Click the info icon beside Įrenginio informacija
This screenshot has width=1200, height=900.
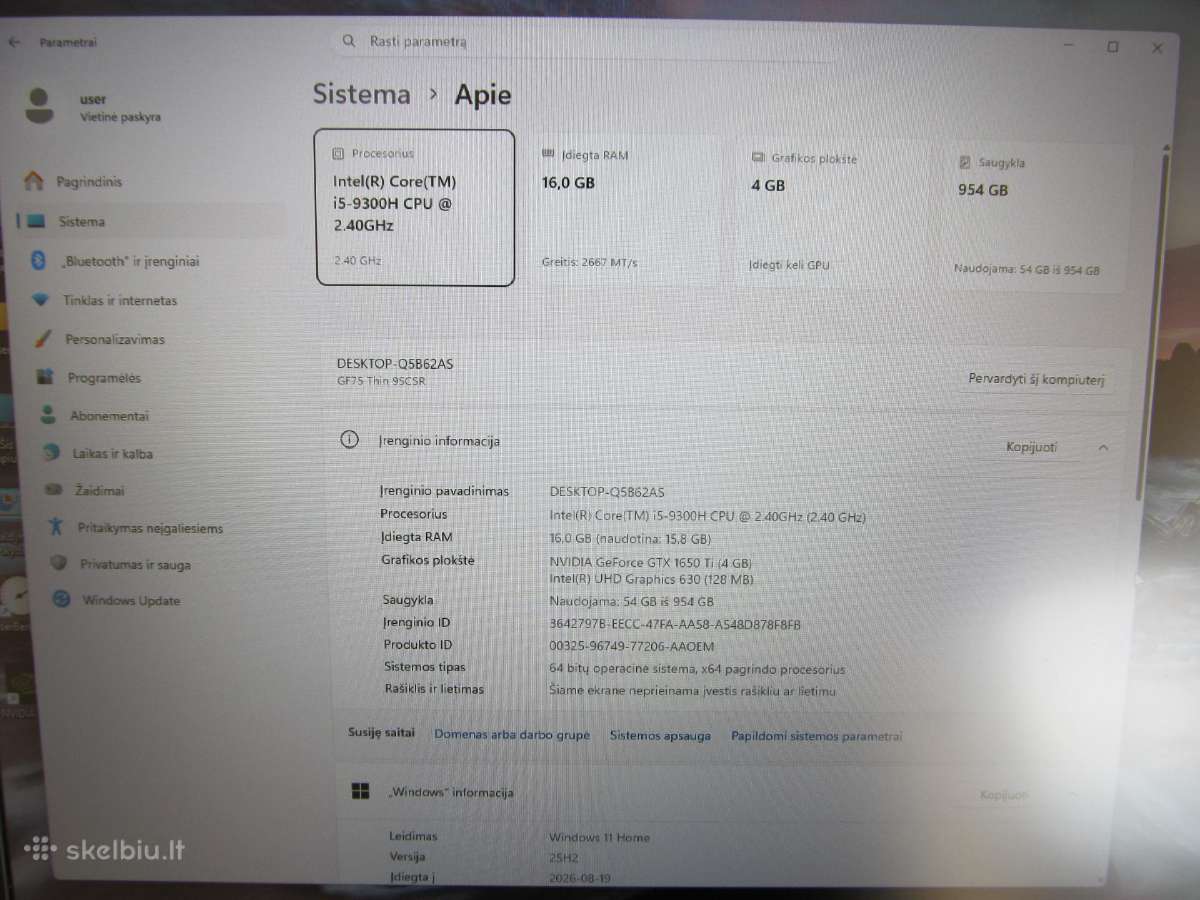tap(349, 439)
